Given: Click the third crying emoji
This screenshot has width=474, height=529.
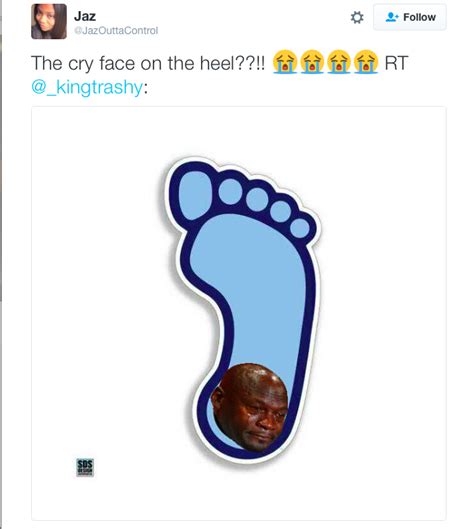Looking at the screenshot, I should [339, 62].
